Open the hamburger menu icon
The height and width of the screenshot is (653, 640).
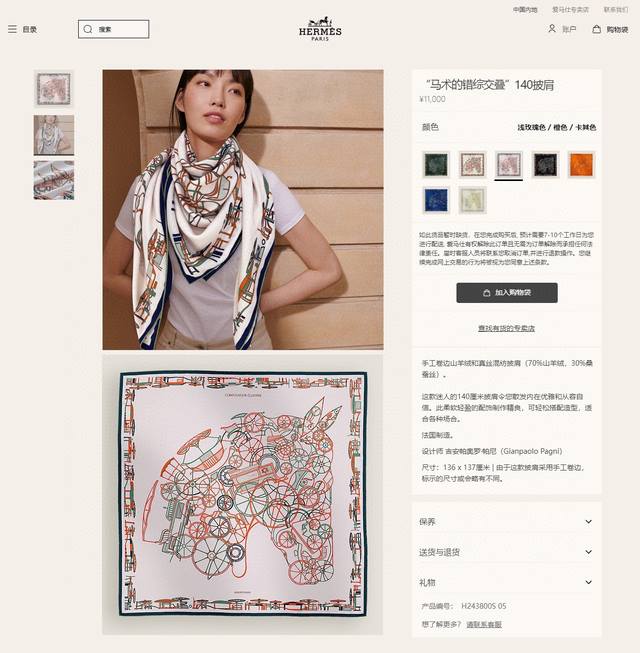pos(12,29)
